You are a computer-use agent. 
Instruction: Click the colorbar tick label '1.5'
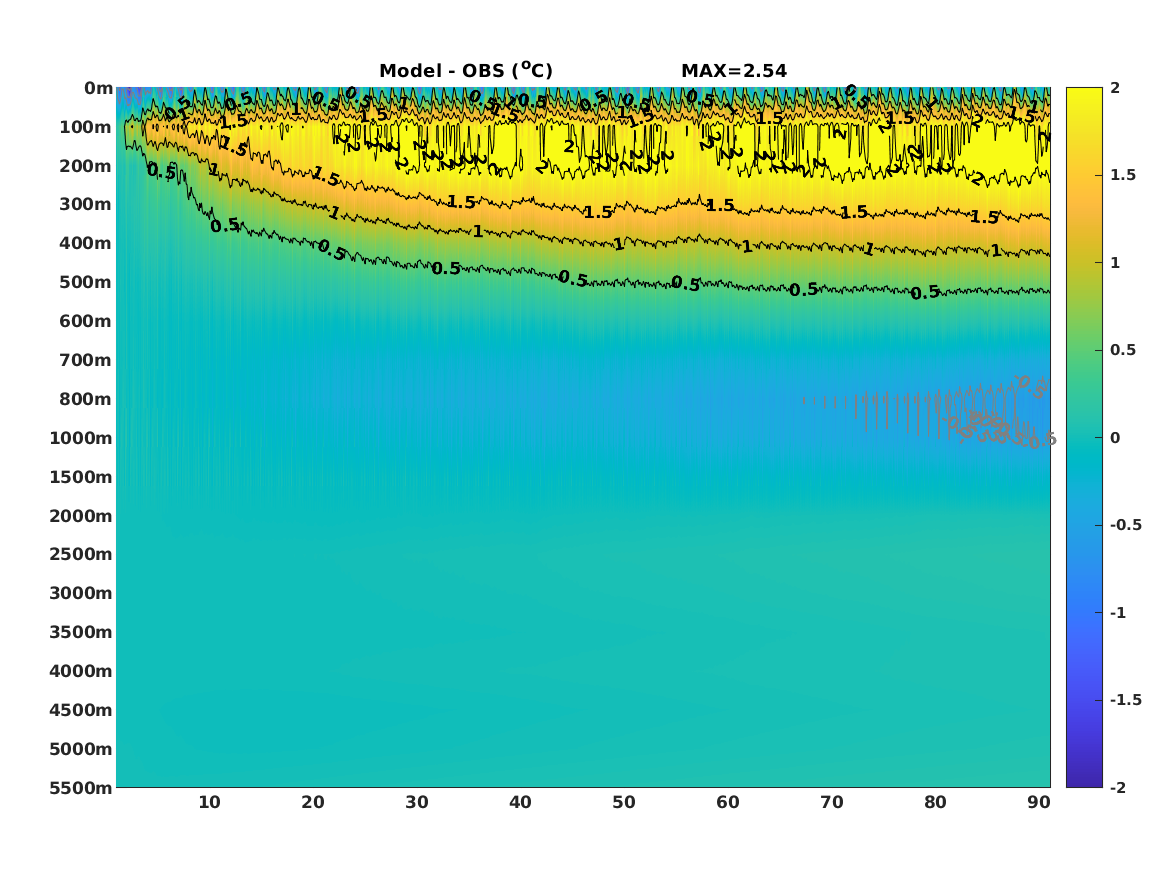1123,175
